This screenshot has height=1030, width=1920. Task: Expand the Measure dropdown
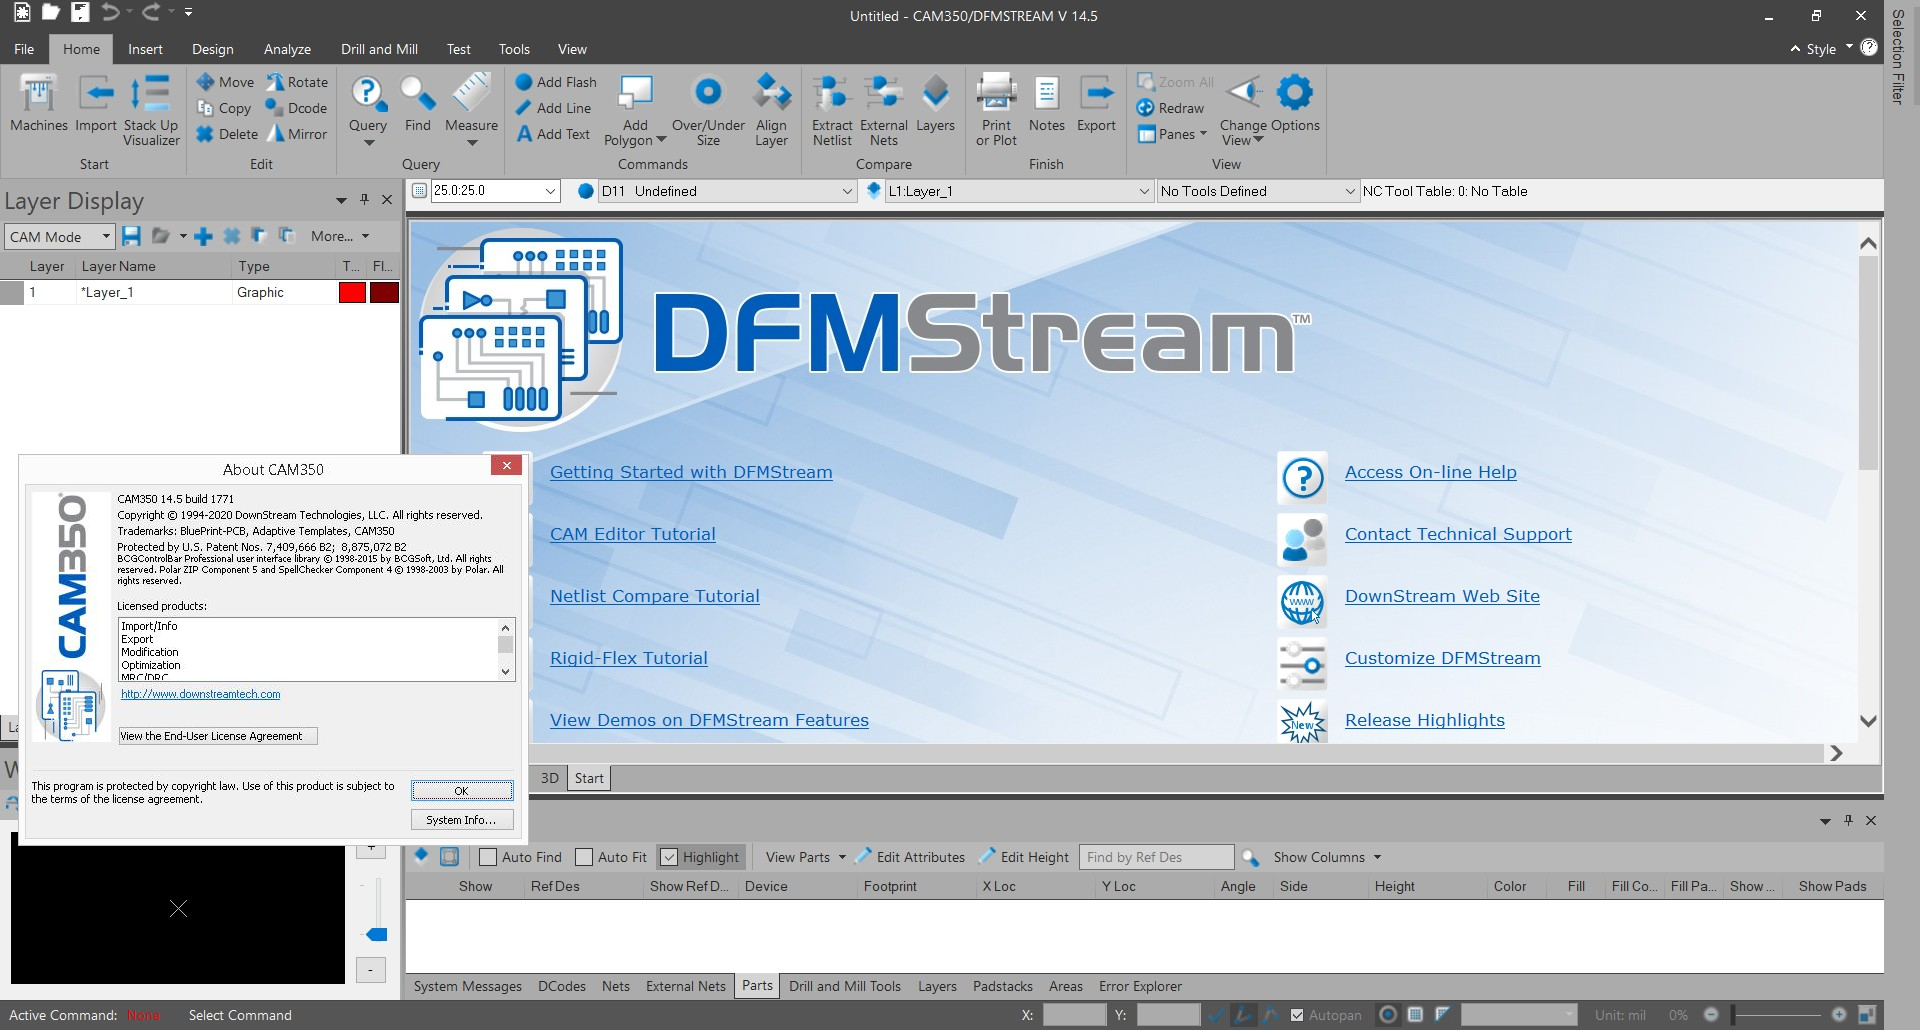[472, 143]
